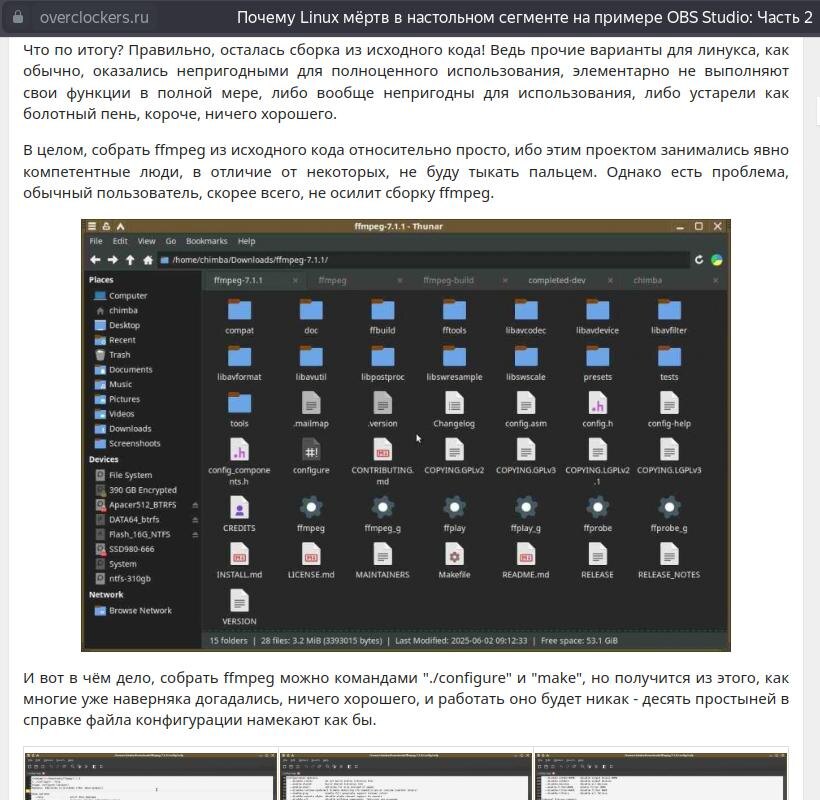Viewport: 820px width, 800px height.
Task: Select 'Screenshoots' in the Places sidebar
Action: coord(134,443)
